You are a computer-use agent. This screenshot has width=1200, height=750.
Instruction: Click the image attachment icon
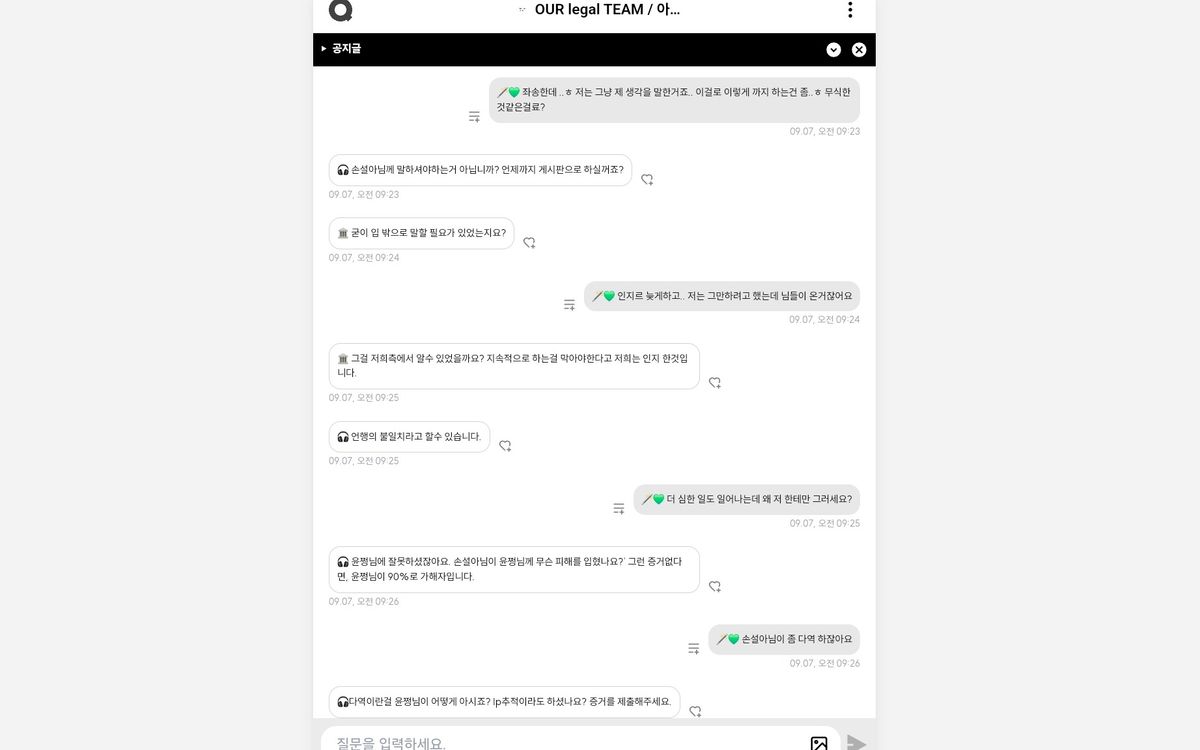pos(819,743)
